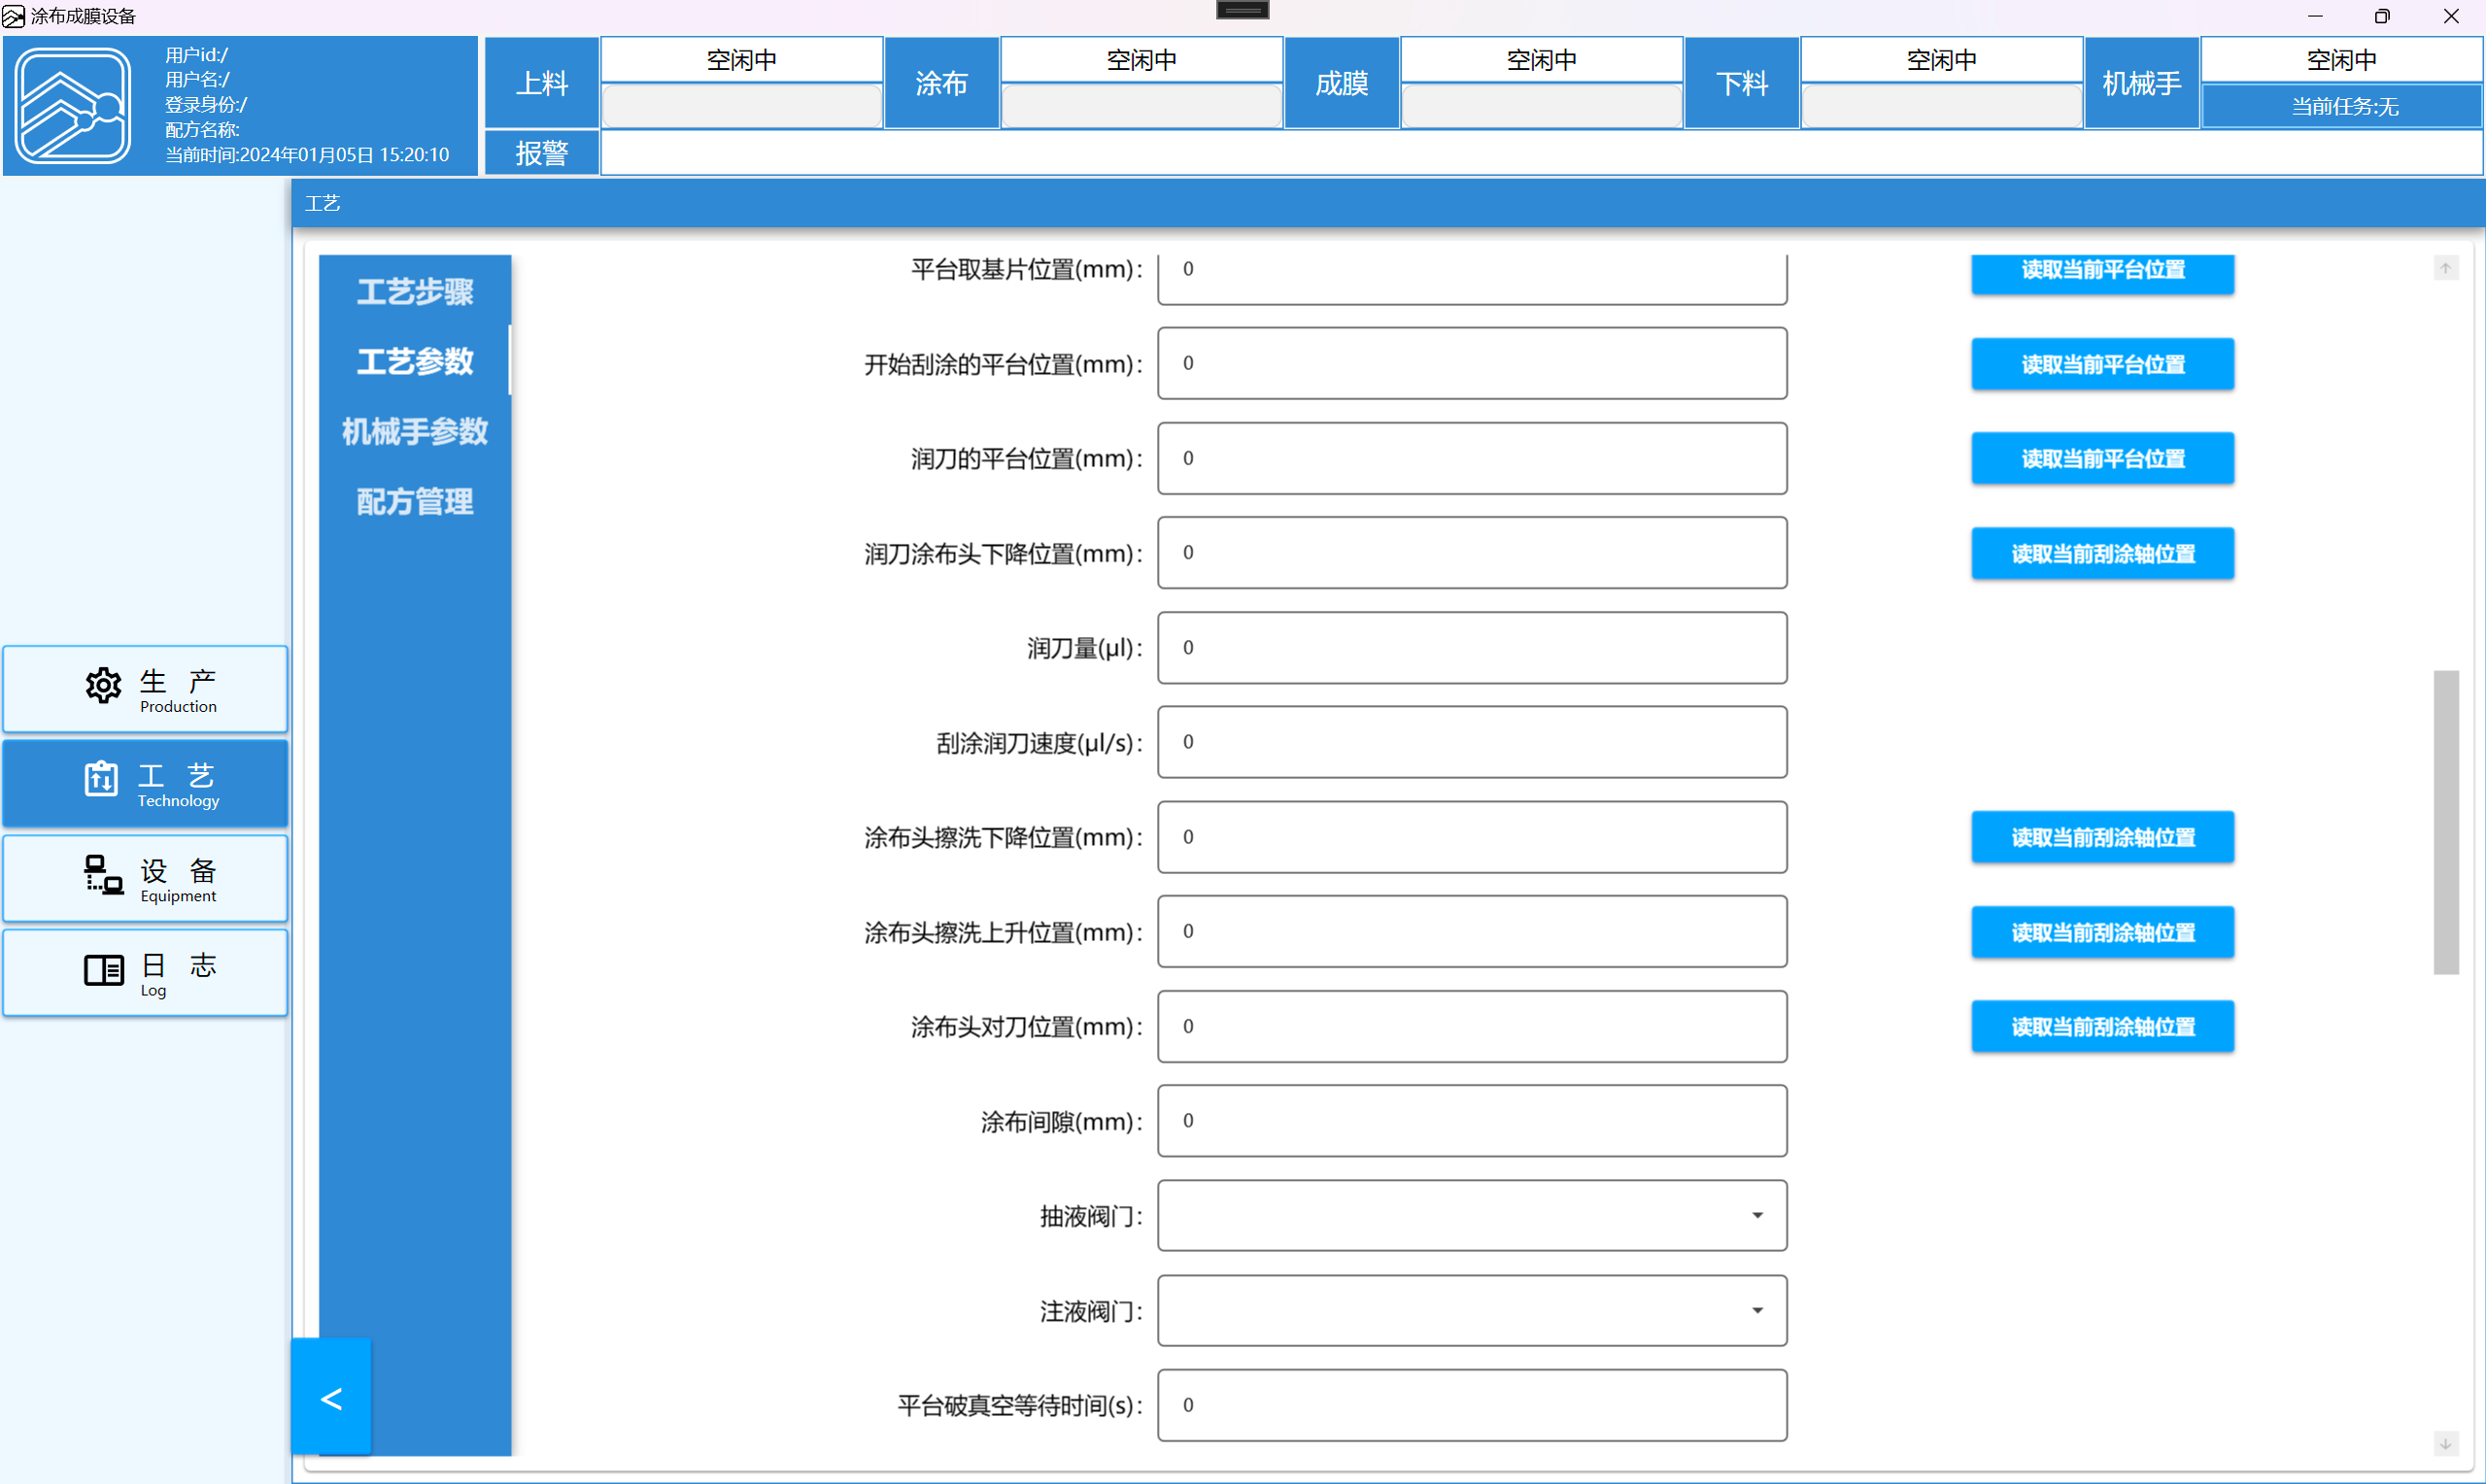Switch to 工艺步骤 tab

[415, 291]
